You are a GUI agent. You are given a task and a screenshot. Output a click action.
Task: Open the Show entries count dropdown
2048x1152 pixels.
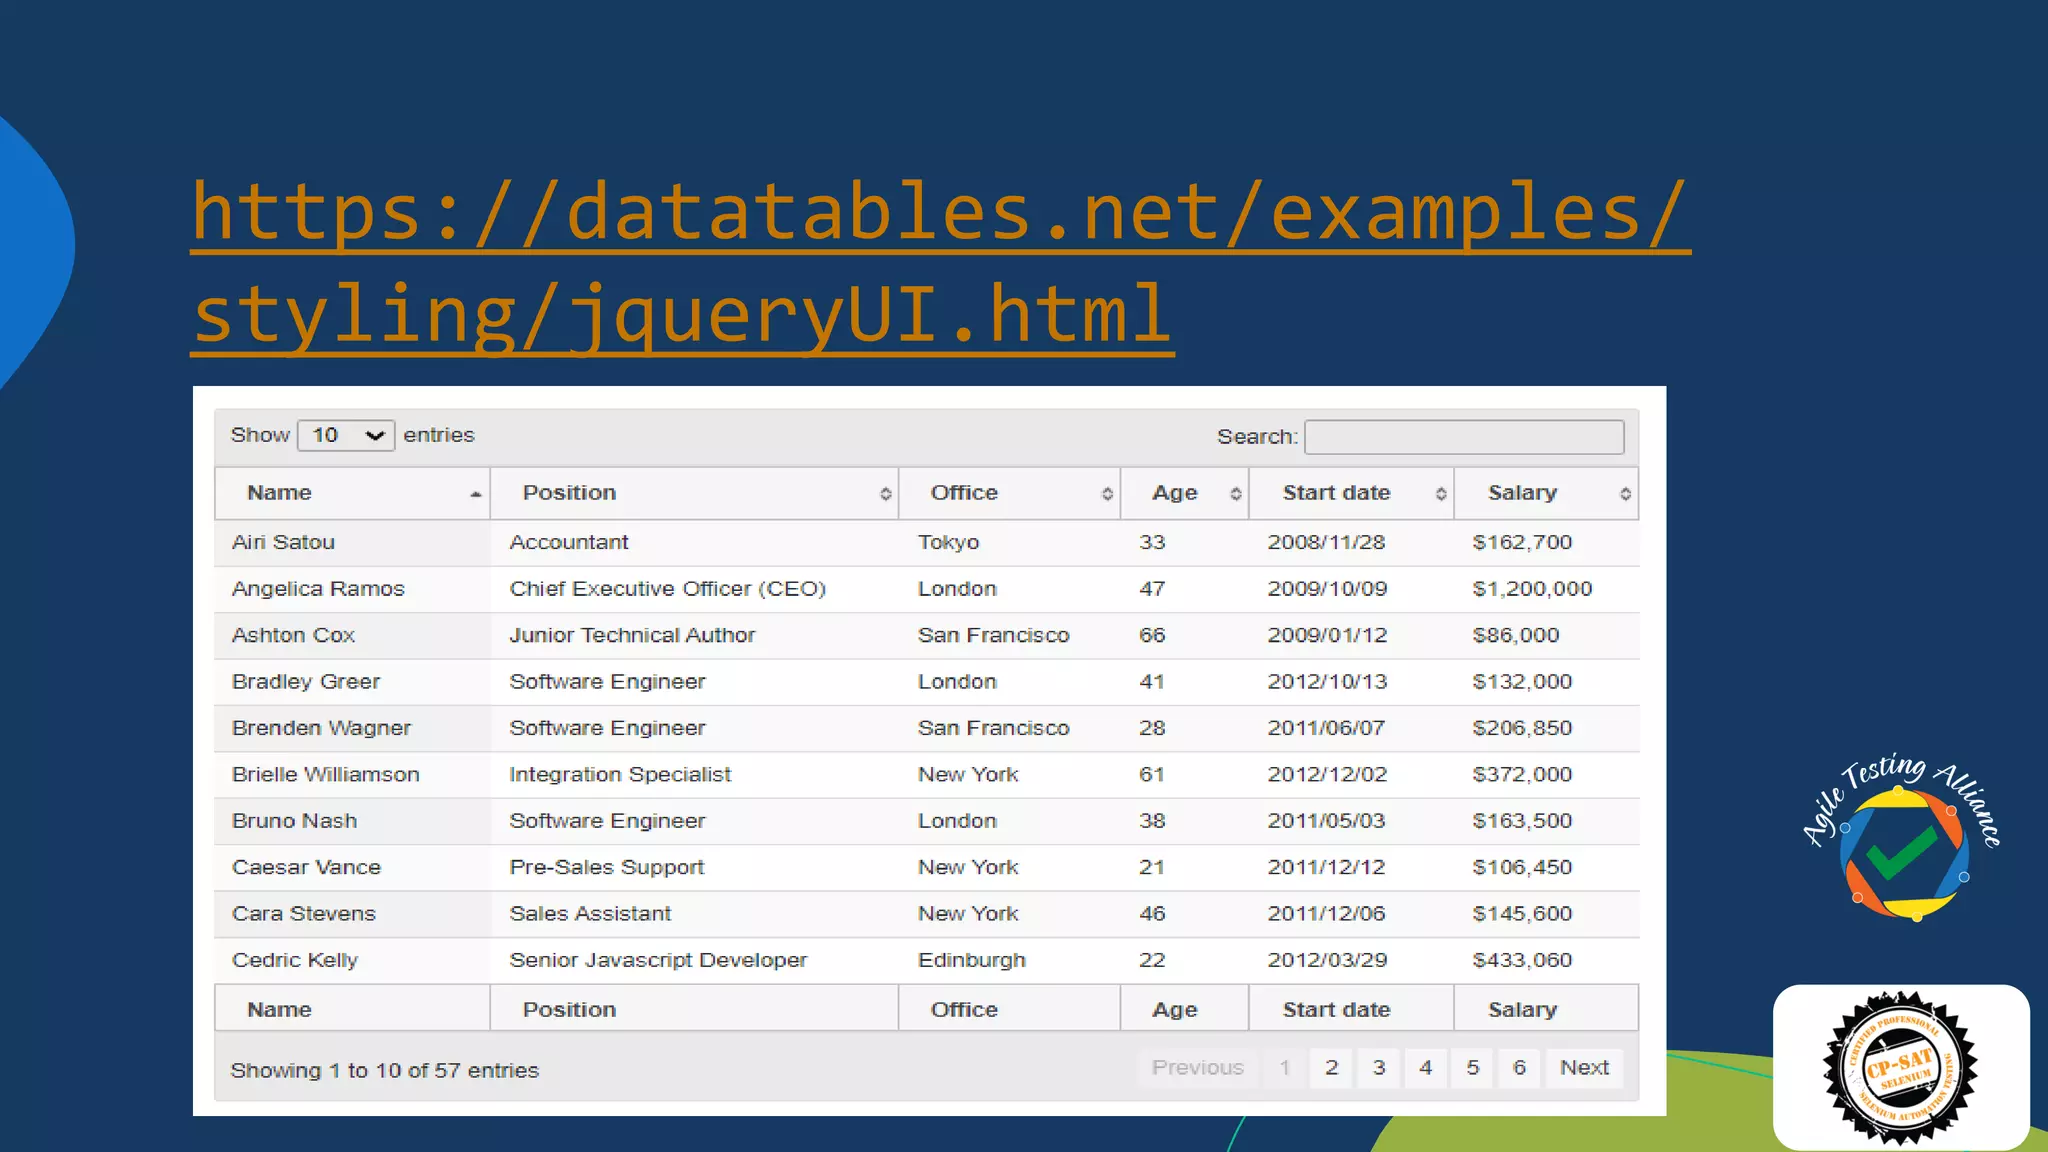click(x=346, y=435)
